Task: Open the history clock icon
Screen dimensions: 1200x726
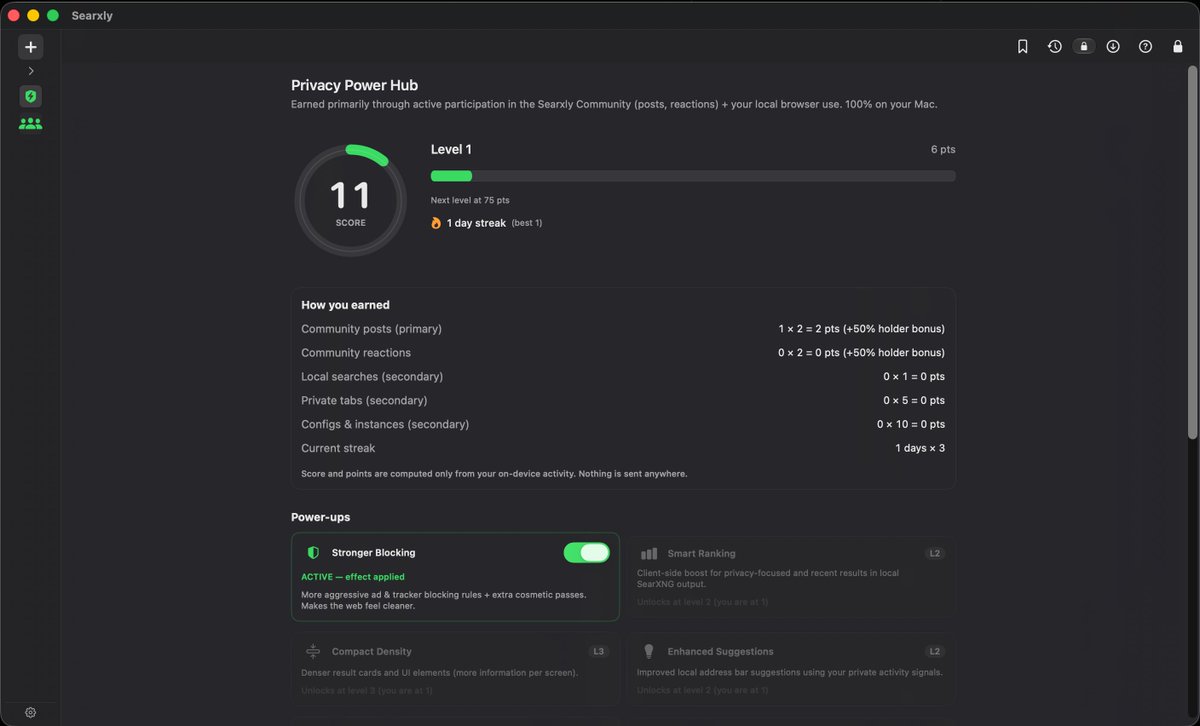Action: [x=1054, y=46]
